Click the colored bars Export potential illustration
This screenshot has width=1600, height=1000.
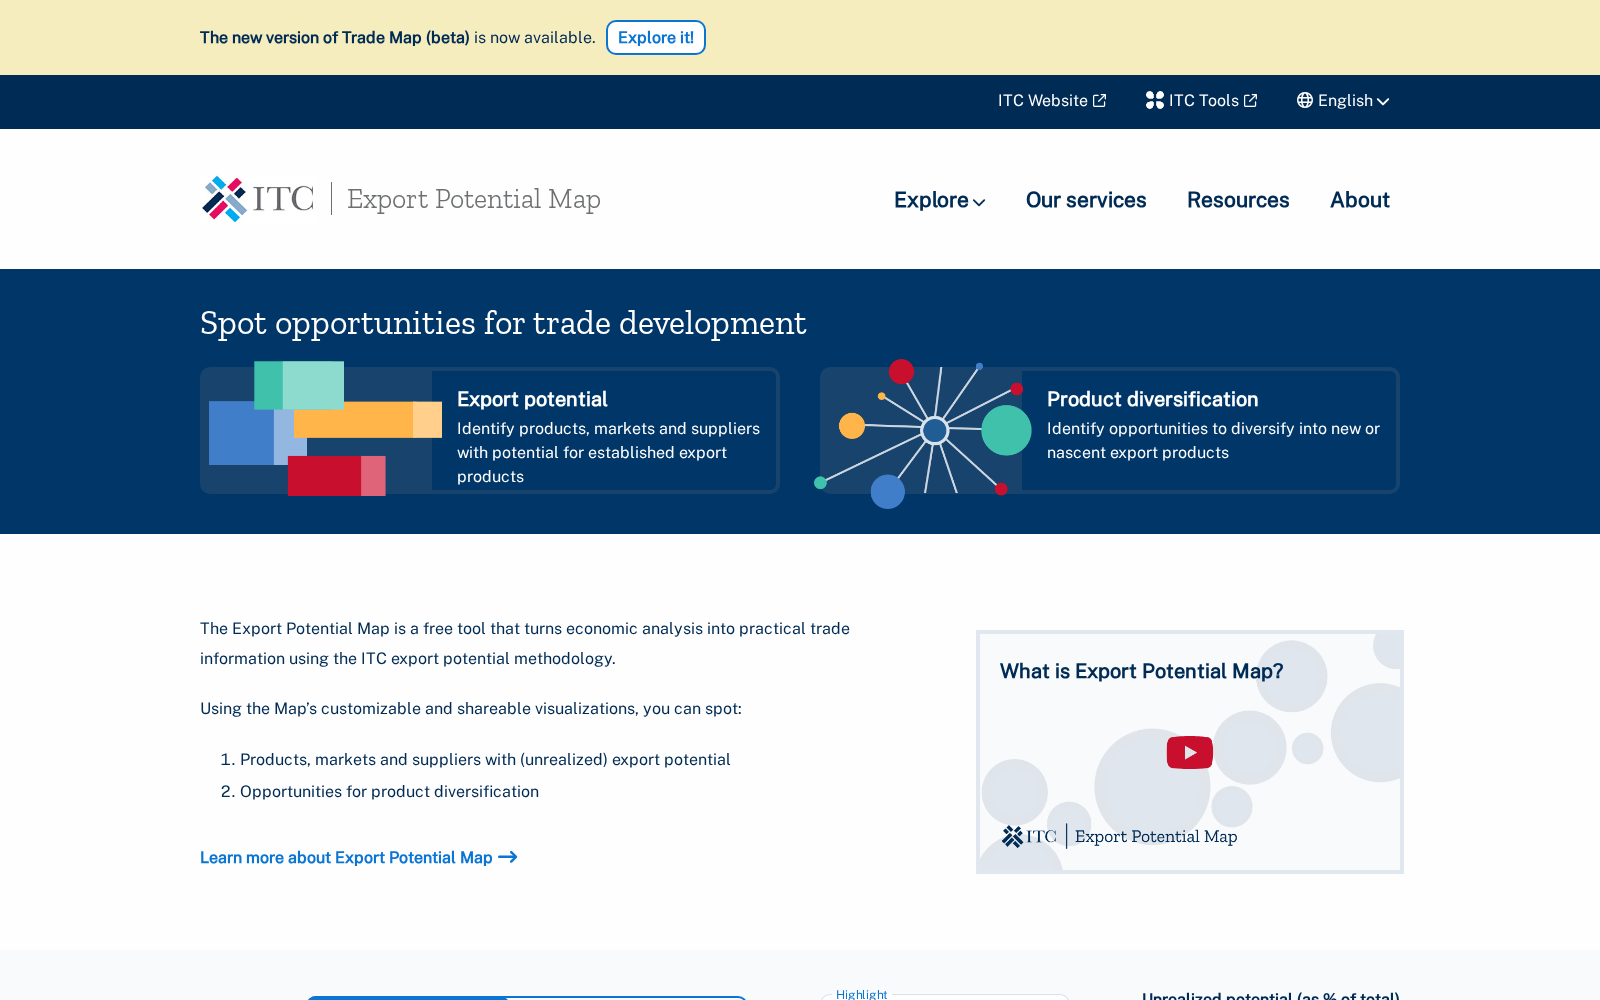coord(324,429)
